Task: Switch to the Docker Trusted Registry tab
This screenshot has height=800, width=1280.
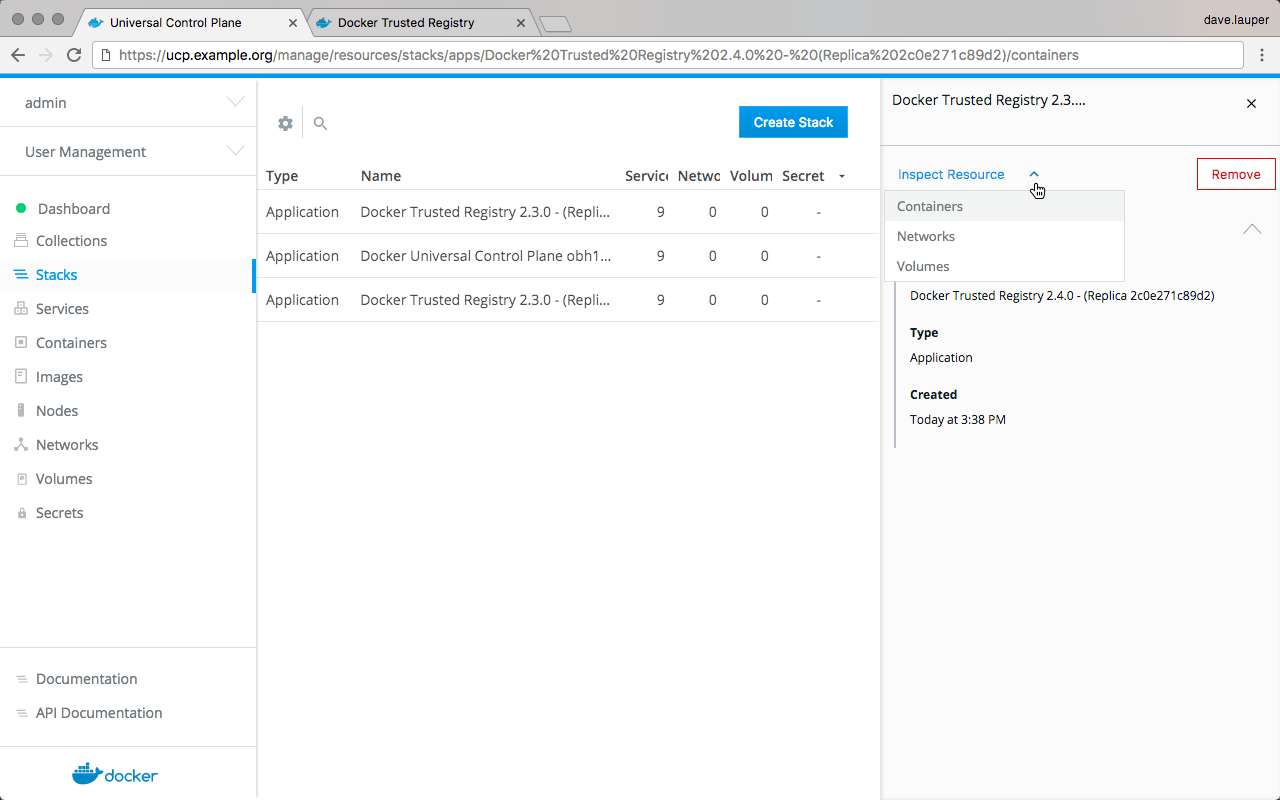Action: (420, 22)
